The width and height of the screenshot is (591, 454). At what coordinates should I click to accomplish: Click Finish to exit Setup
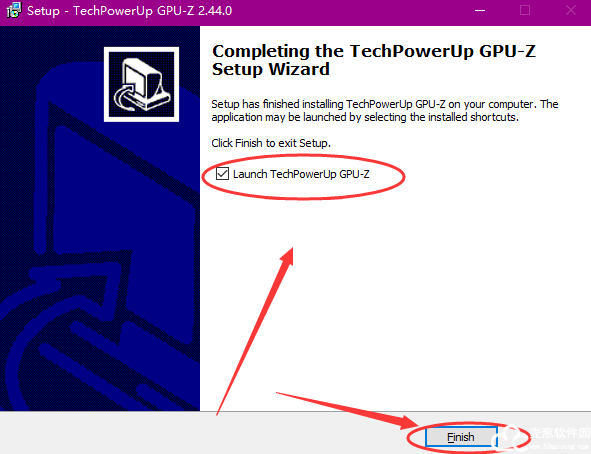coord(461,437)
